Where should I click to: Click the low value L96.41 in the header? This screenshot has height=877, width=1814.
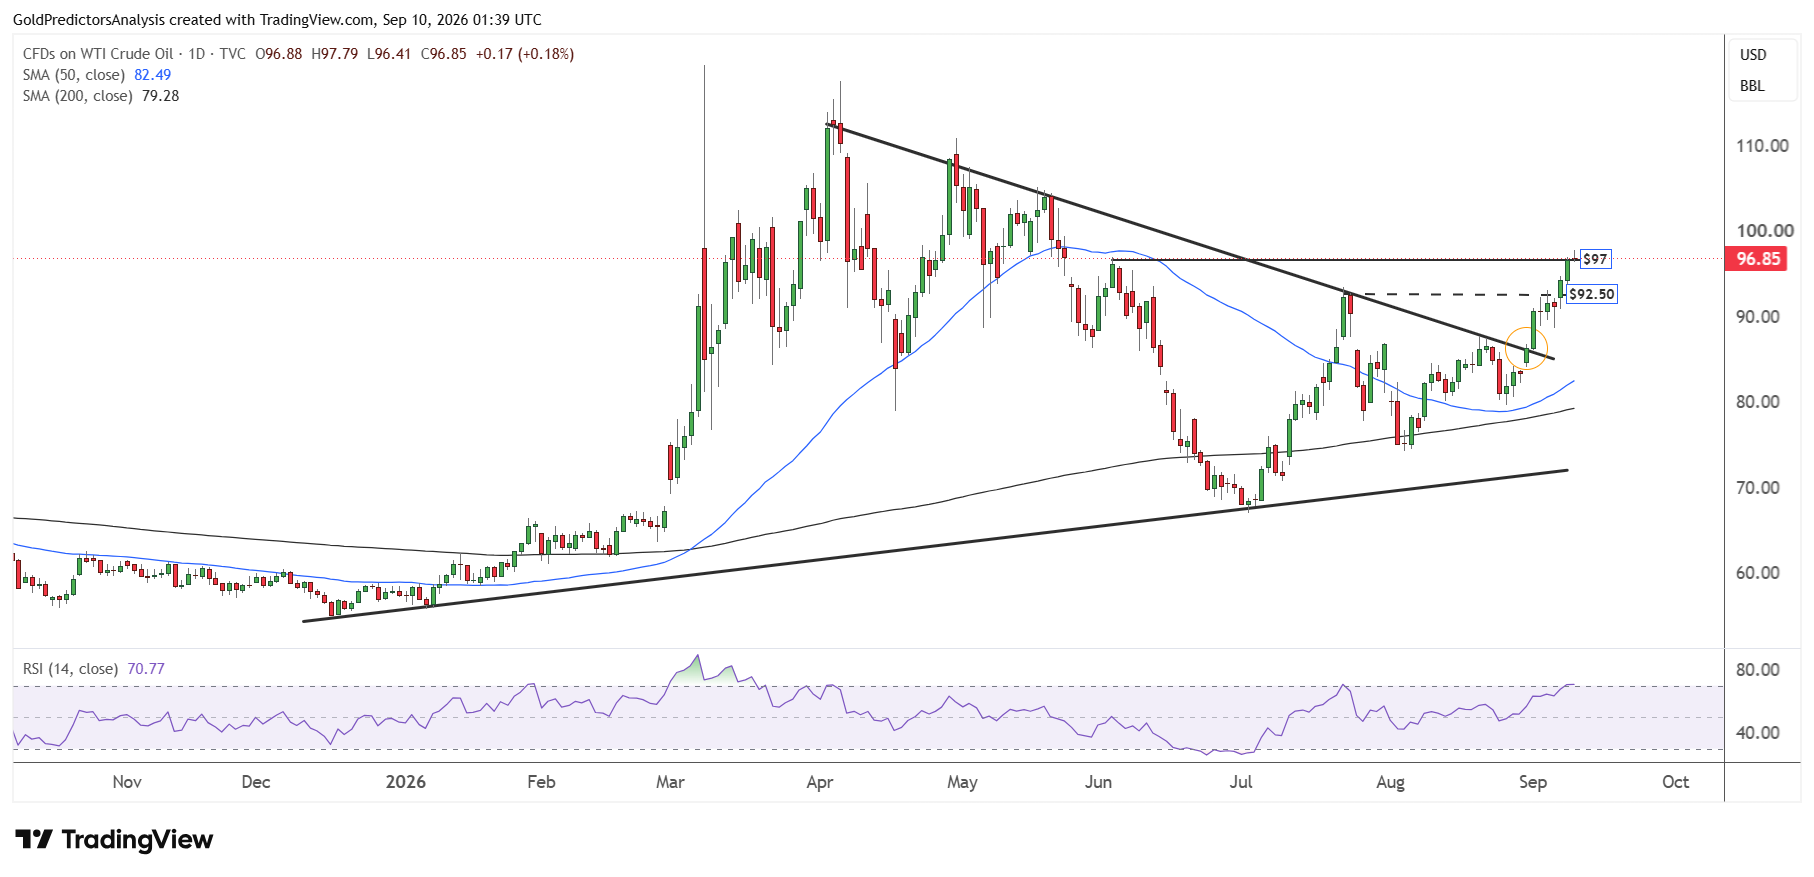[389, 54]
